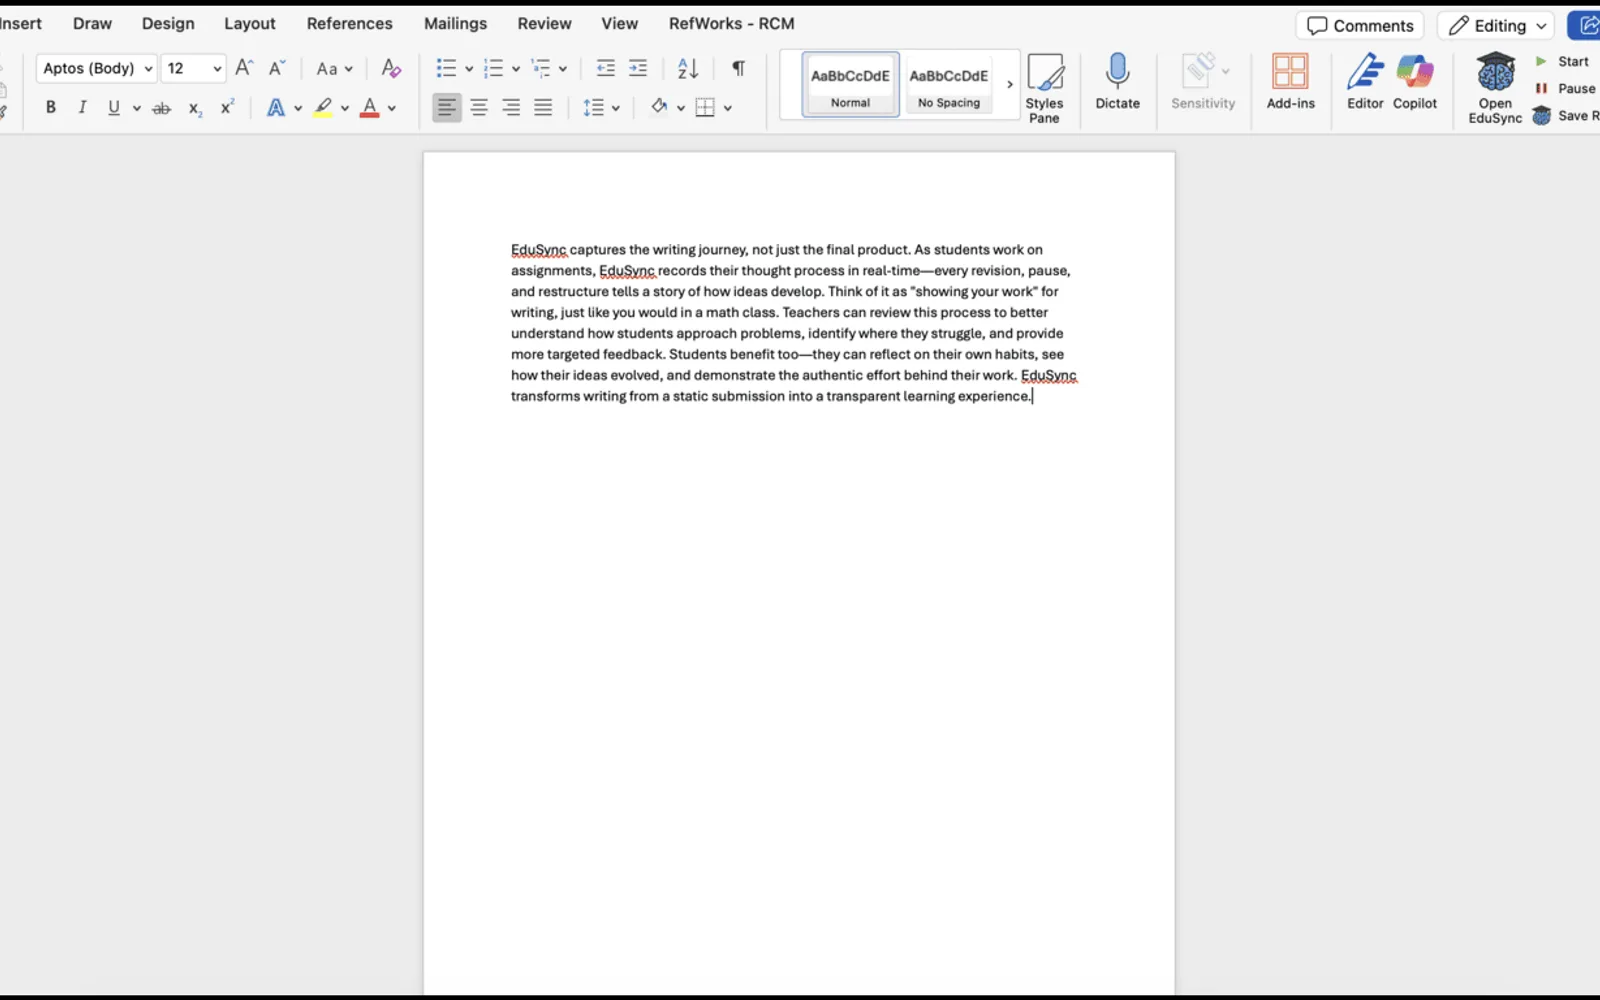Toggle Superscript formatting
This screenshot has width=1600, height=1000.
228,107
